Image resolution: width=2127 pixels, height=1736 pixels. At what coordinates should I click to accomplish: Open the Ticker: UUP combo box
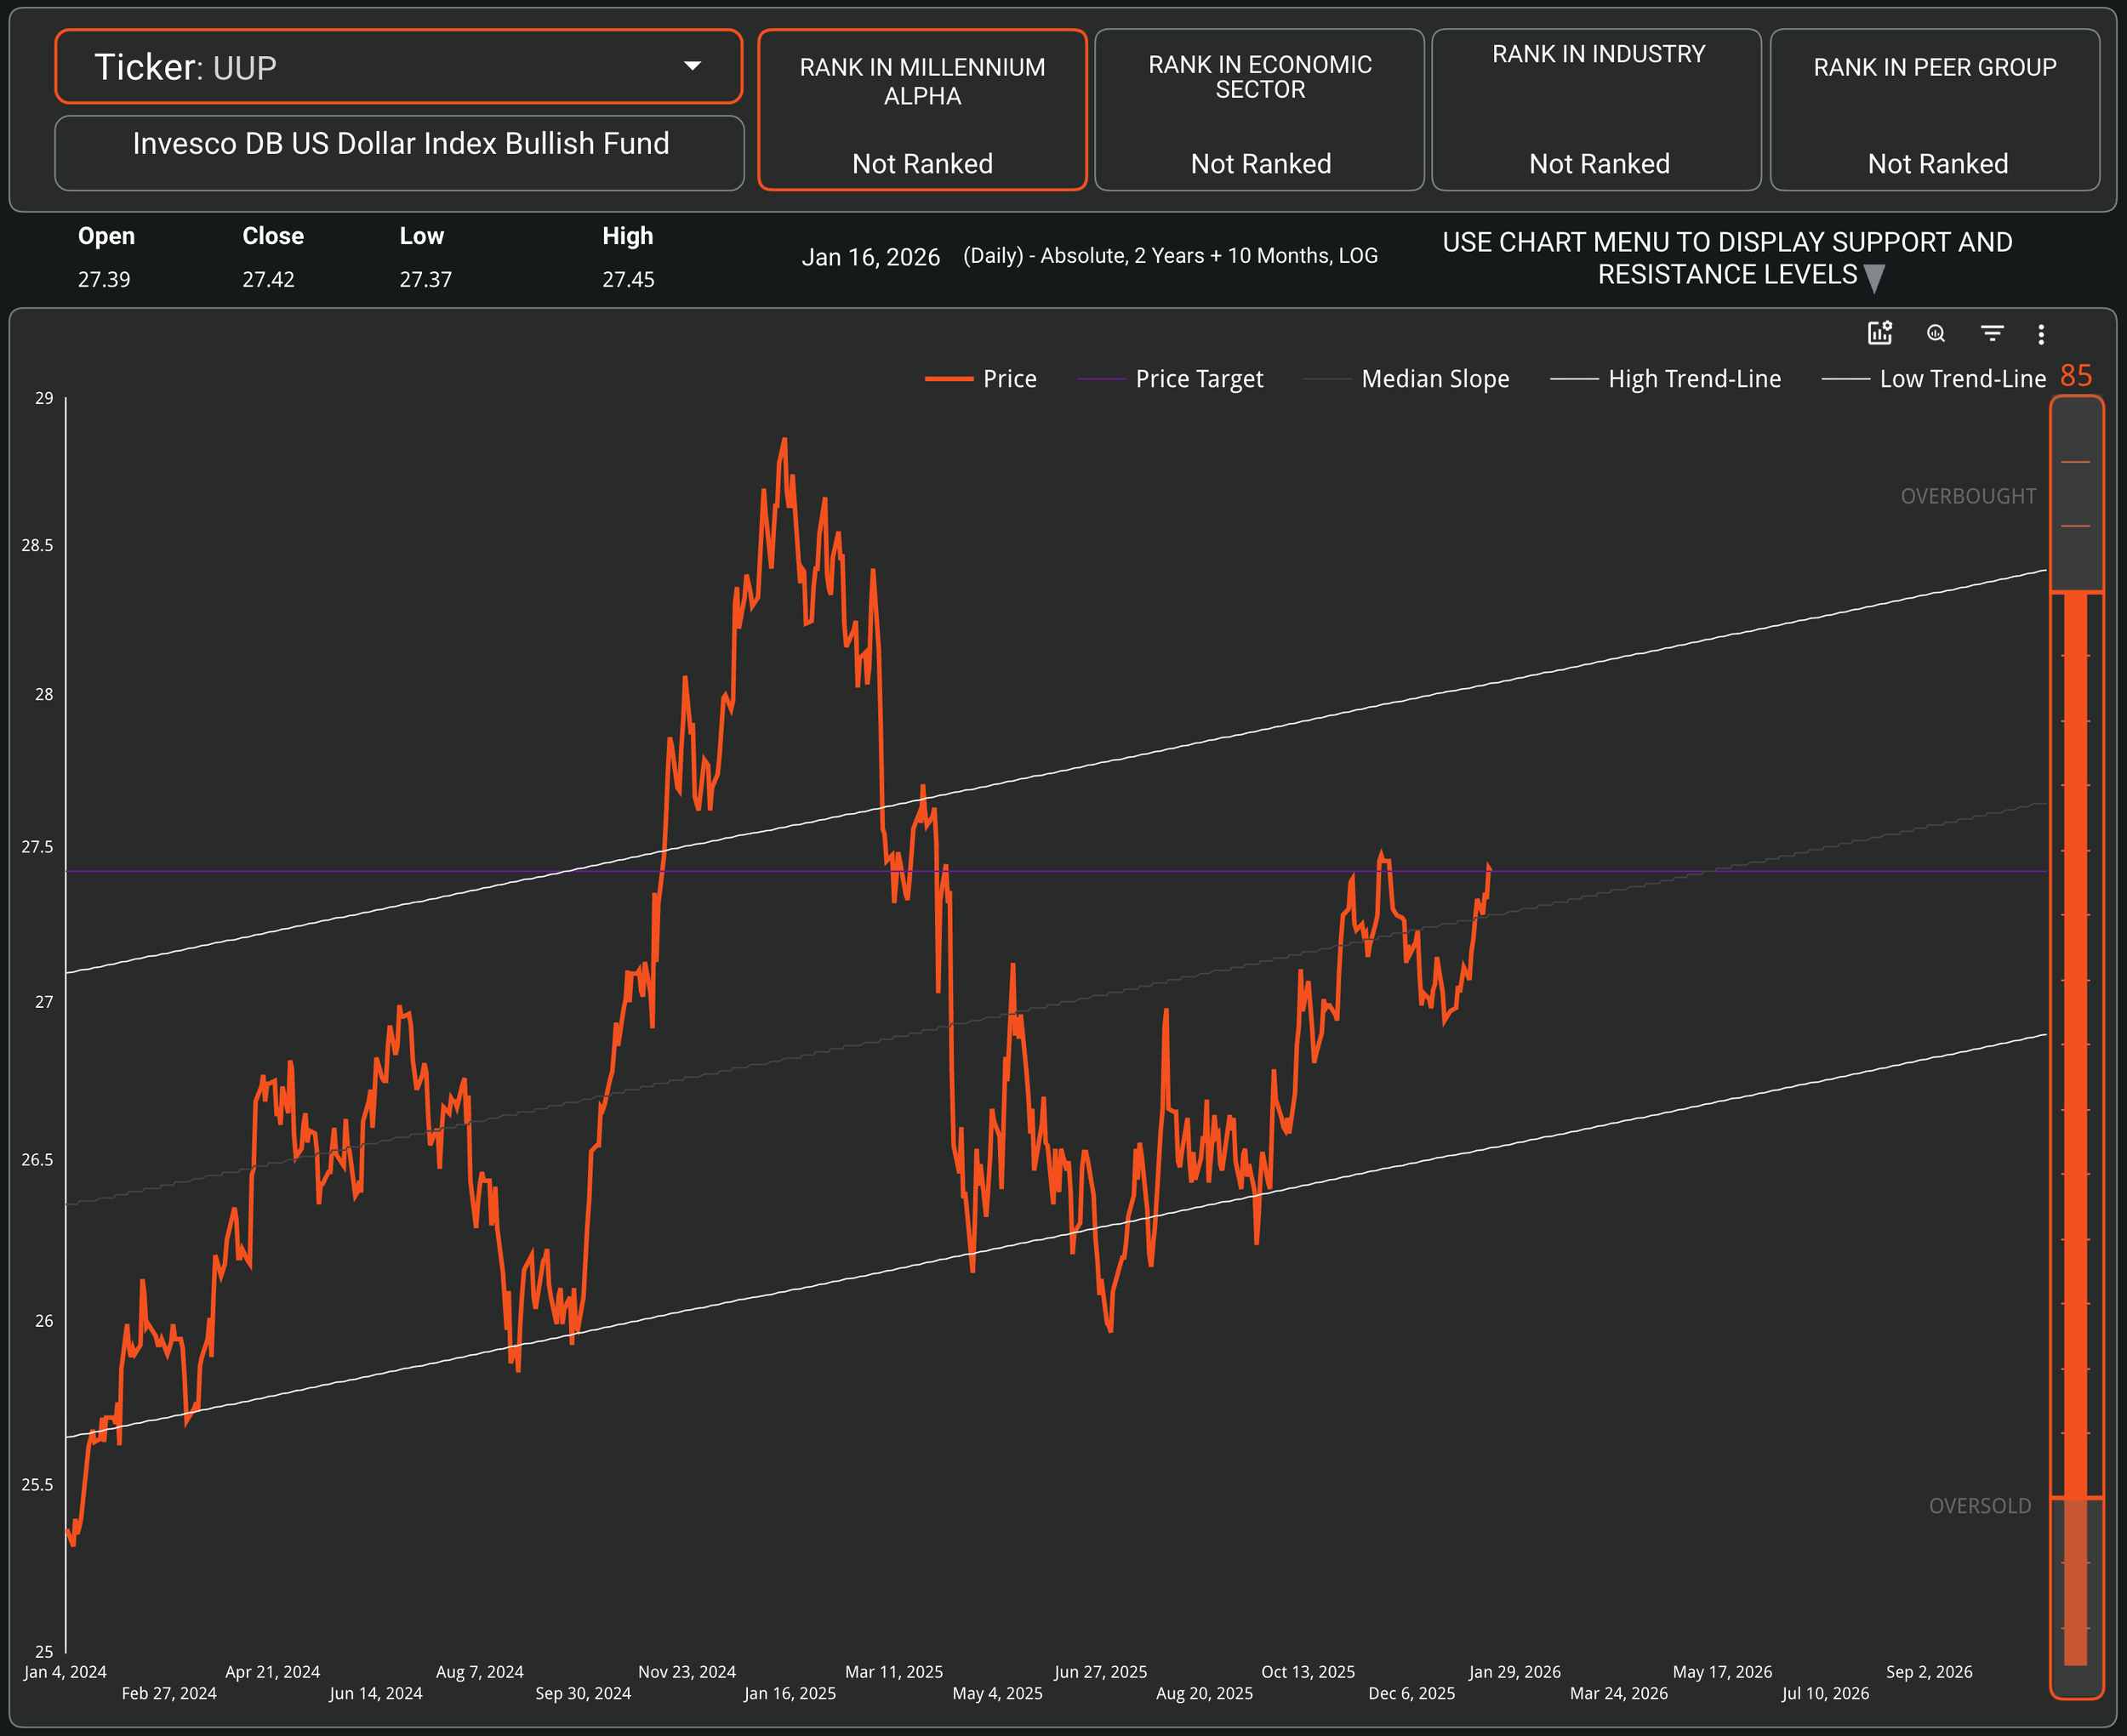398,67
